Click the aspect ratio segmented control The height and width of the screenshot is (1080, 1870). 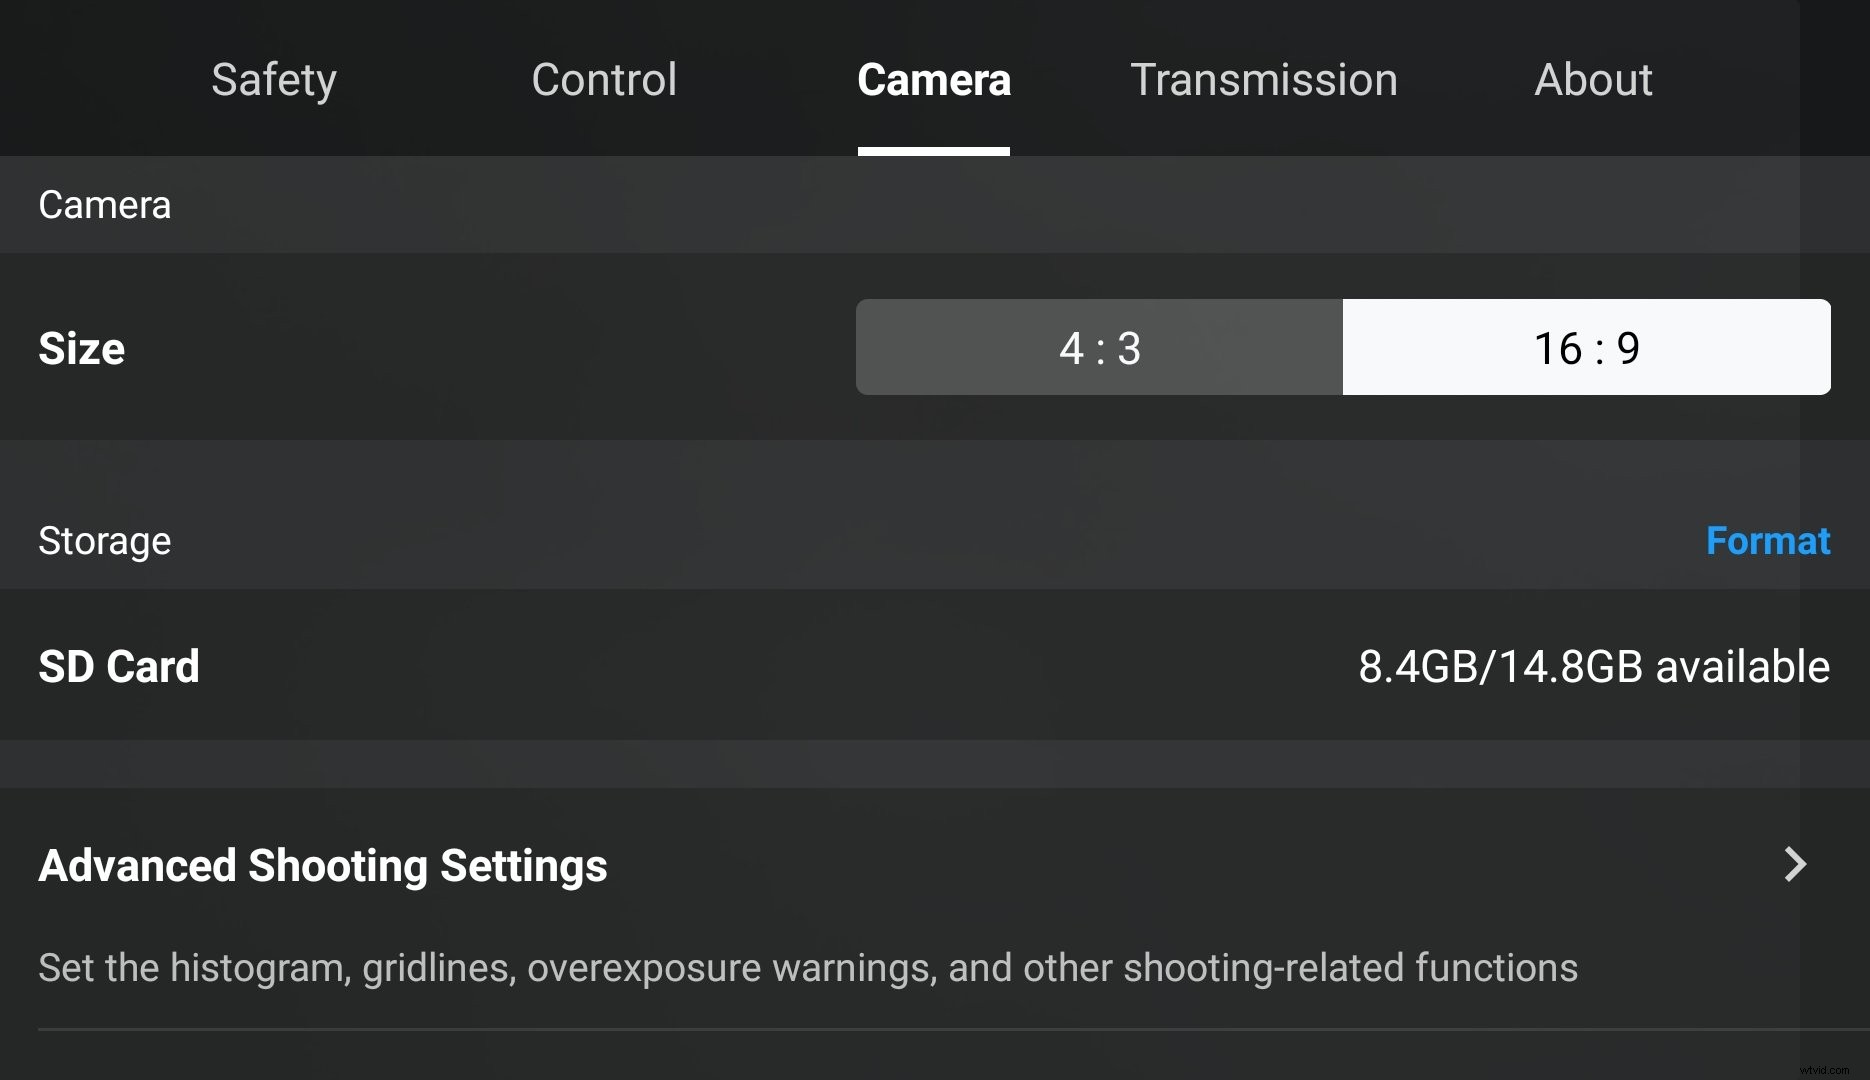click(x=1342, y=347)
